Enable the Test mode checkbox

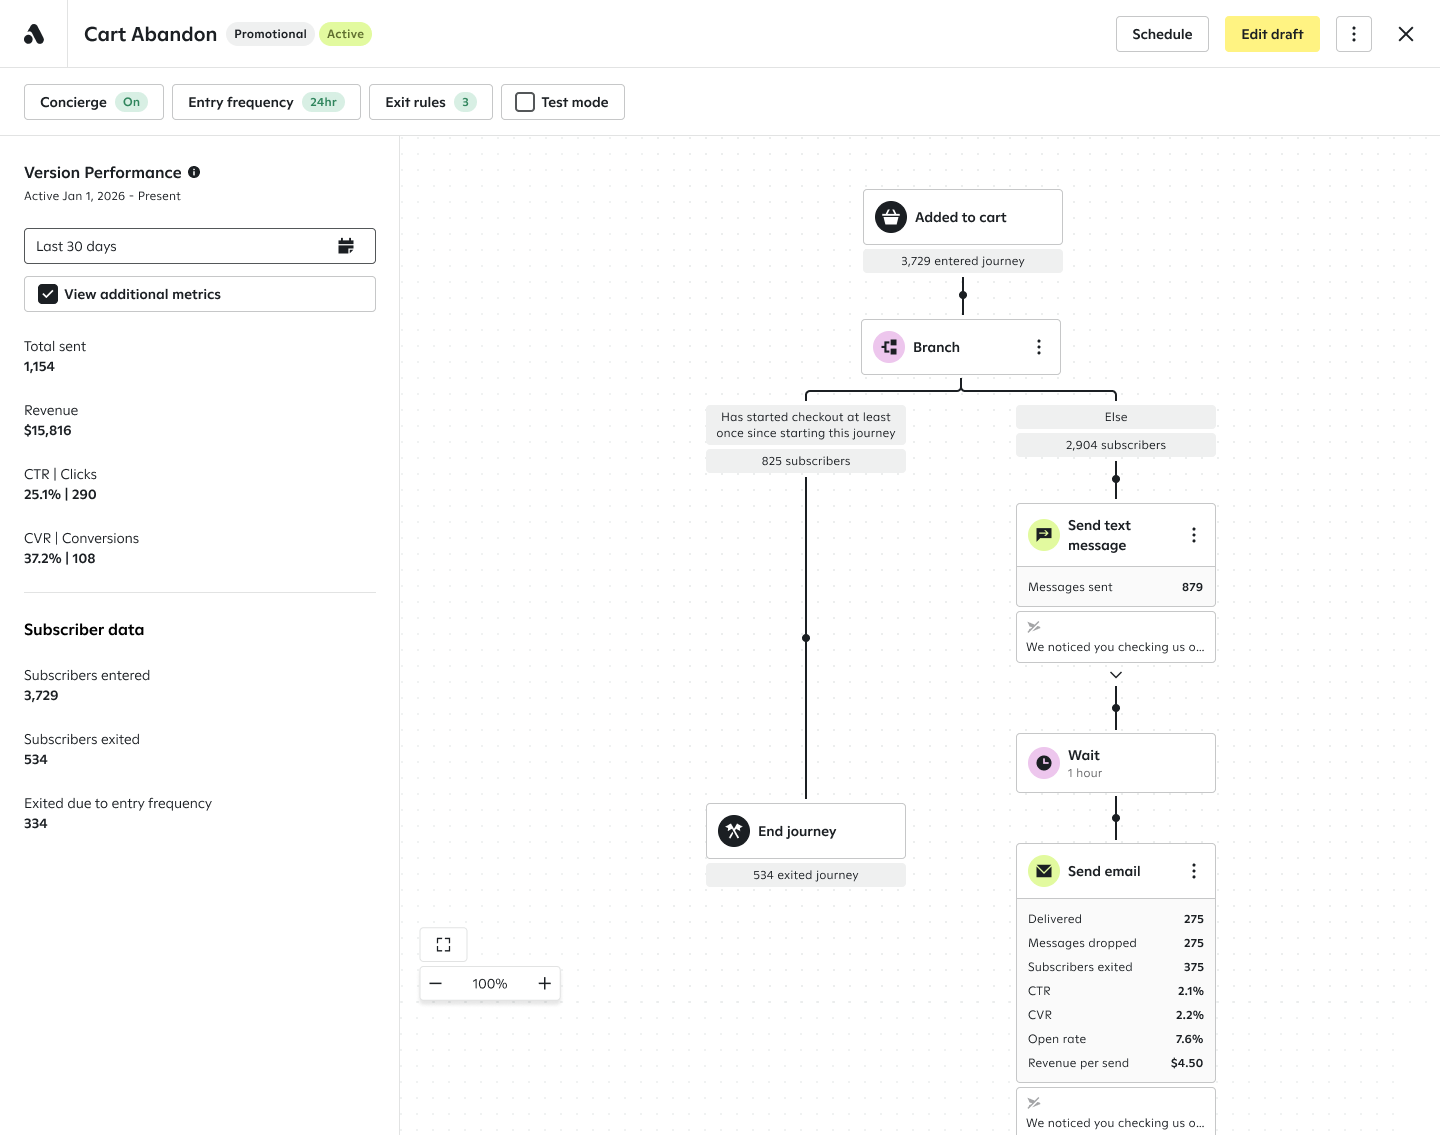[525, 102]
